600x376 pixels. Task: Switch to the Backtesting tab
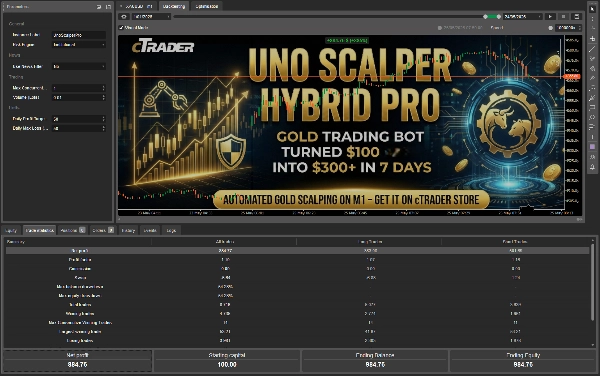pos(174,7)
